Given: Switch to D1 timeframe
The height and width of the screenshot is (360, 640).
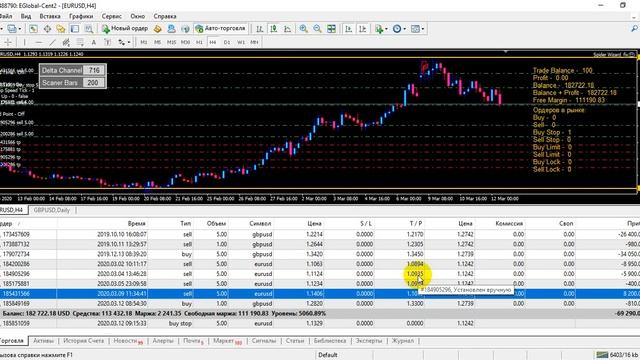Looking at the screenshot, I should tap(227, 42).
